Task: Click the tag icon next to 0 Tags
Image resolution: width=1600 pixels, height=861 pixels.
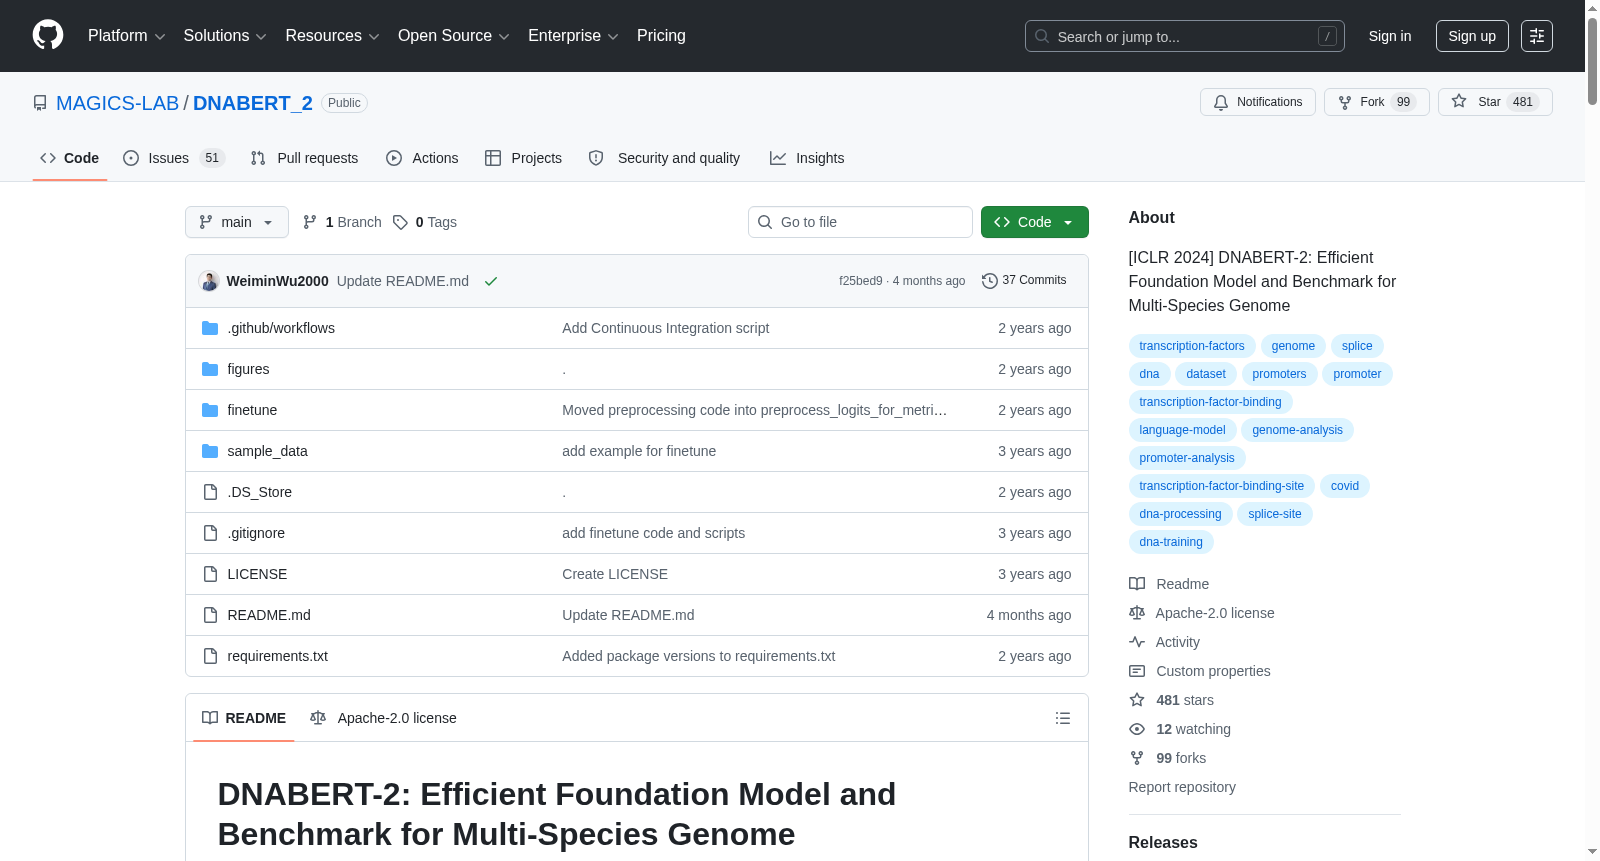Action: coord(400,222)
